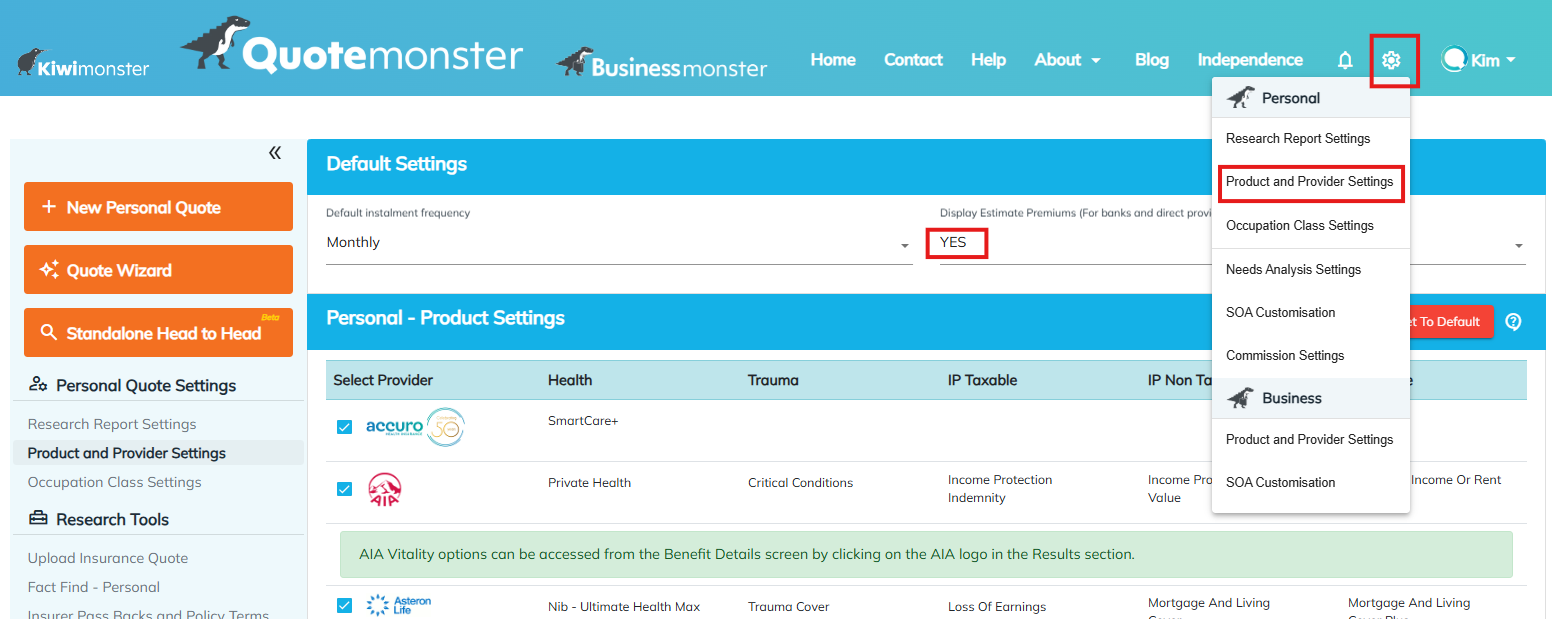
Task: Click the IP Taxable column header
Action: pyautogui.click(x=982, y=380)
